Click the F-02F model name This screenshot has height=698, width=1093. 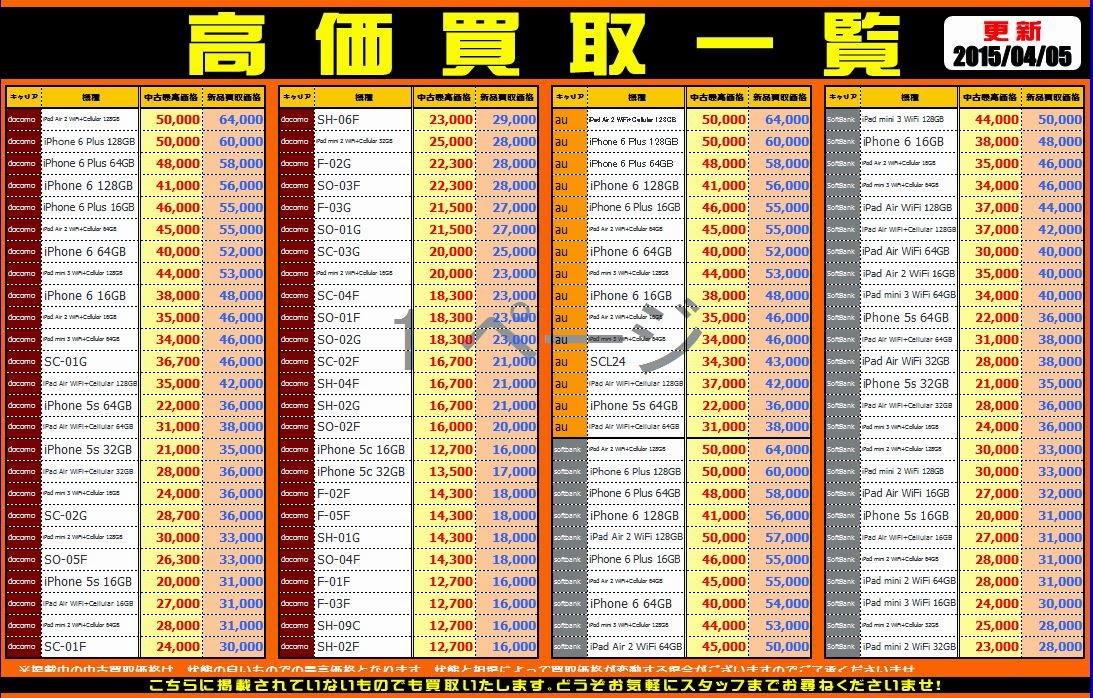(334, 494)
